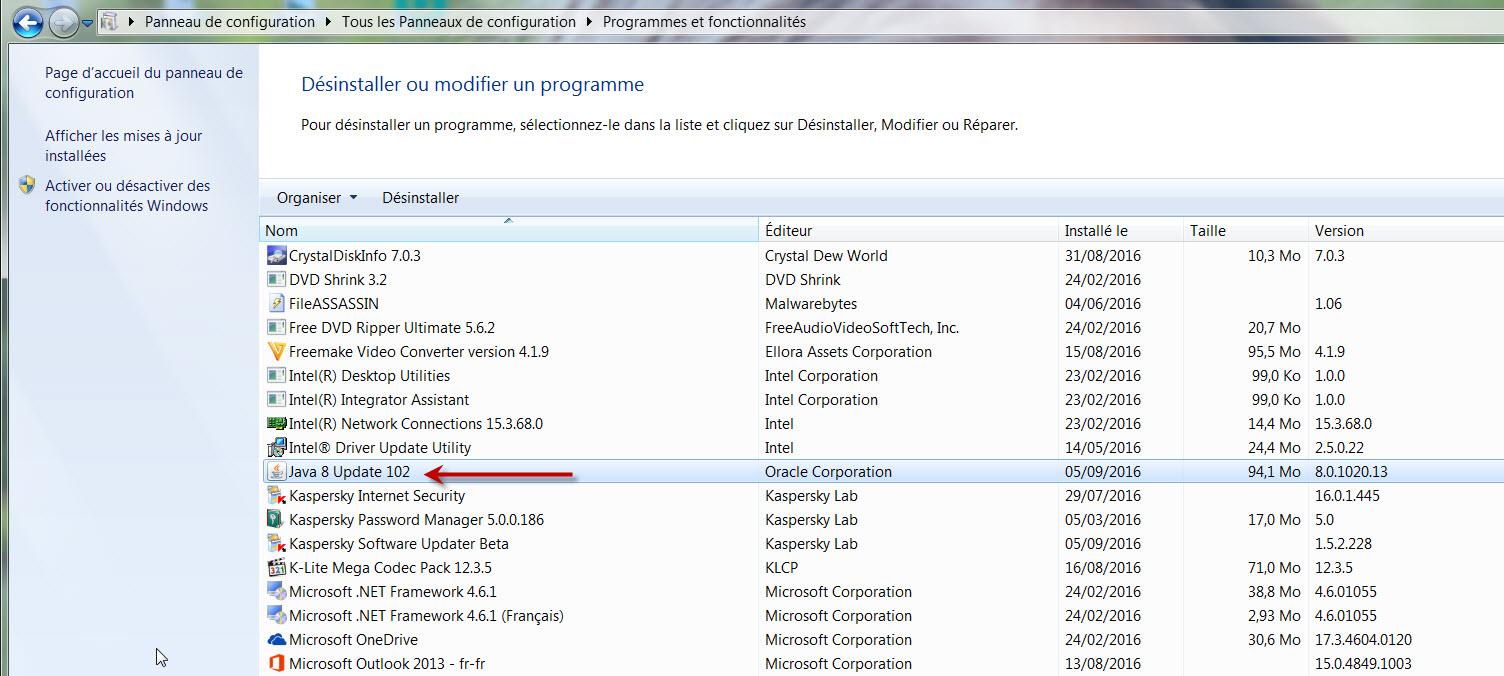This screenshot has width=1504, height=676.
Task: Click 'Panneau de configuration' breadcrumb
Action: (230, 21)
